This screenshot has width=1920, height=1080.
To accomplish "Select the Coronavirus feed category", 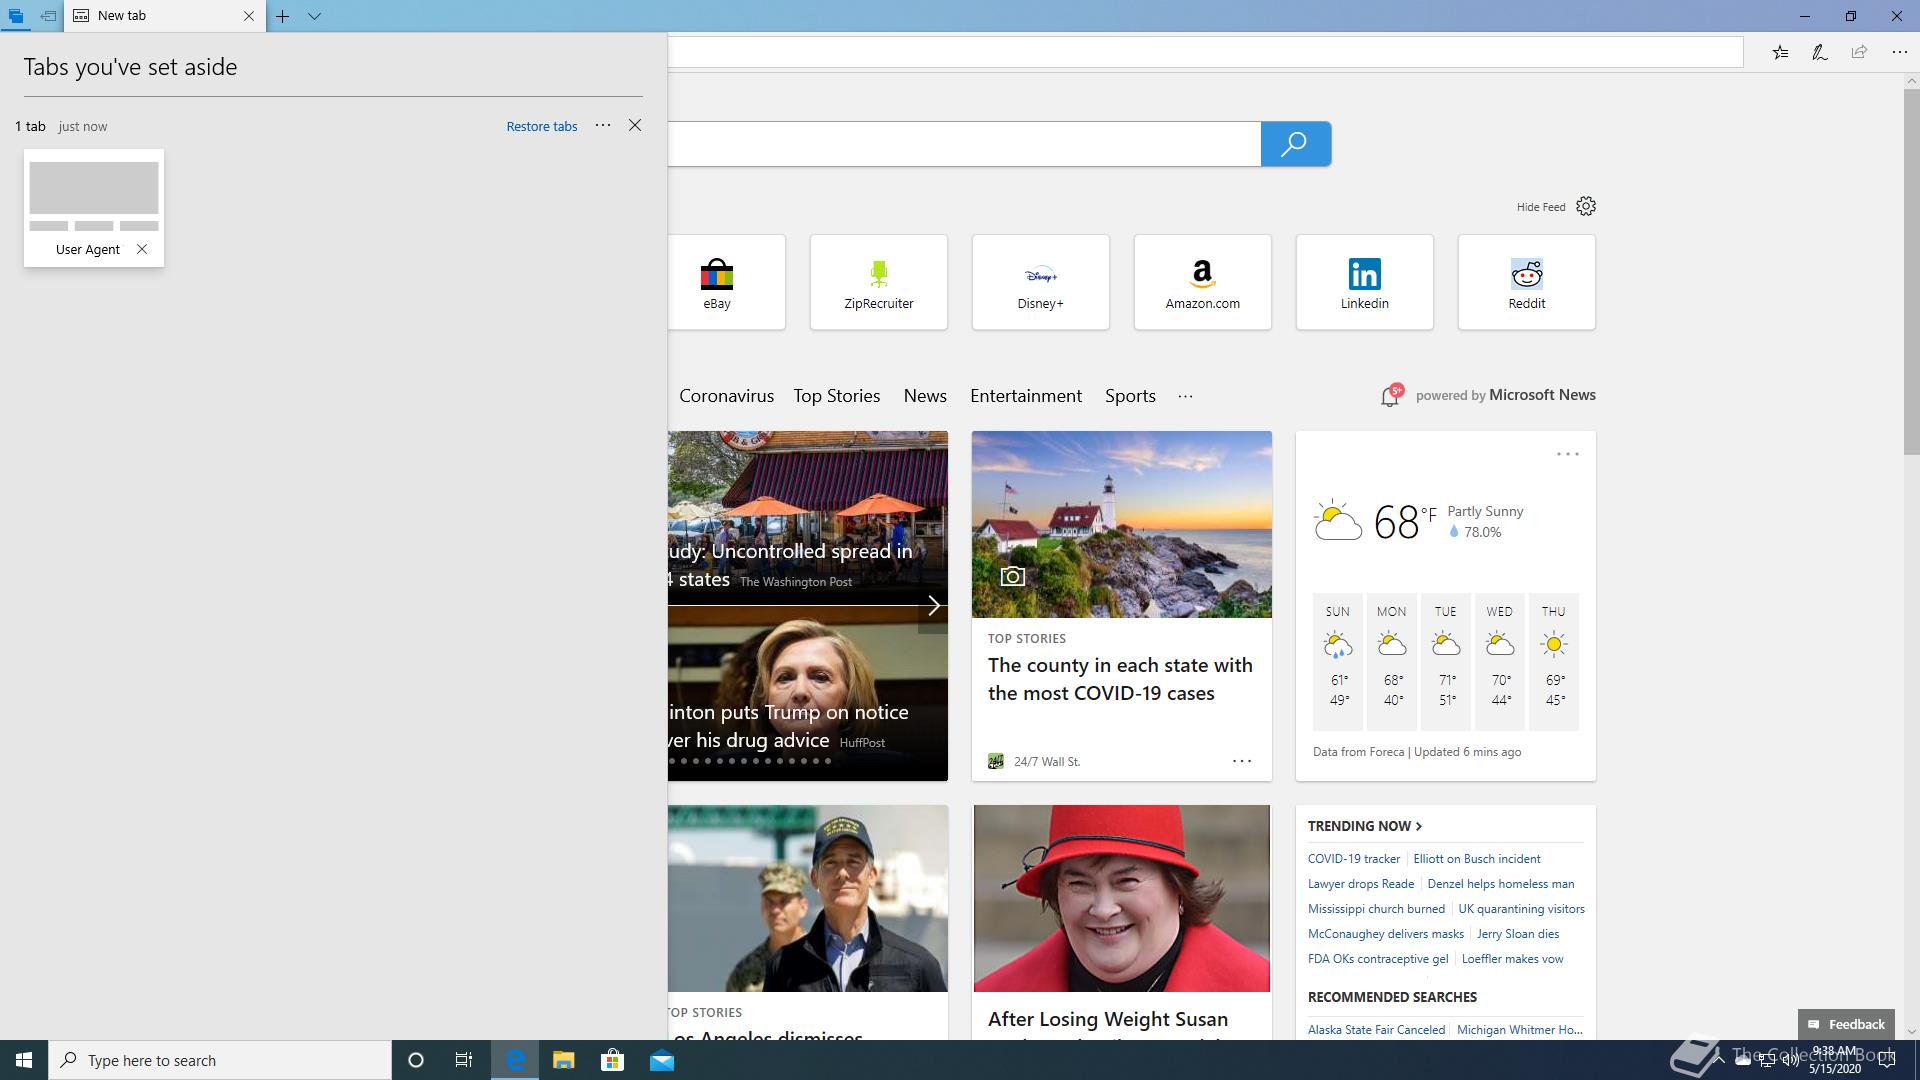I will (x=726, y=396).
